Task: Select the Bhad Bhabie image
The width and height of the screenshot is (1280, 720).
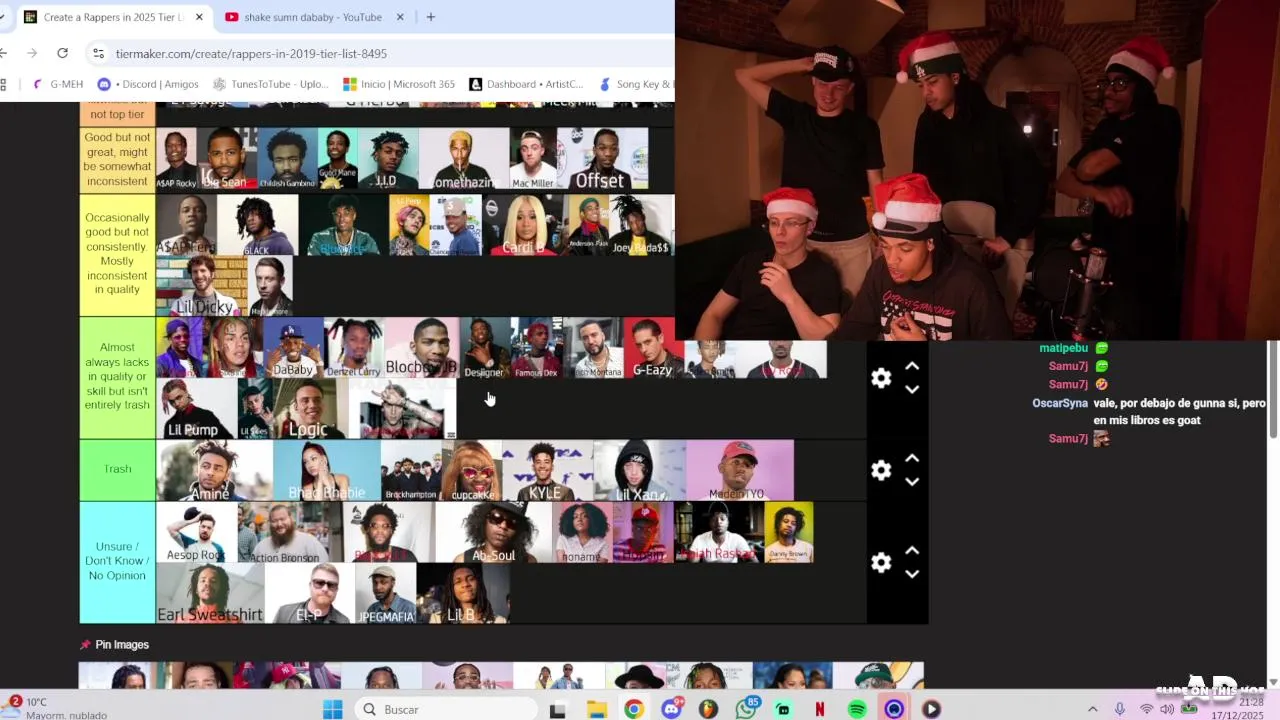Action: (x=326, y=470)
